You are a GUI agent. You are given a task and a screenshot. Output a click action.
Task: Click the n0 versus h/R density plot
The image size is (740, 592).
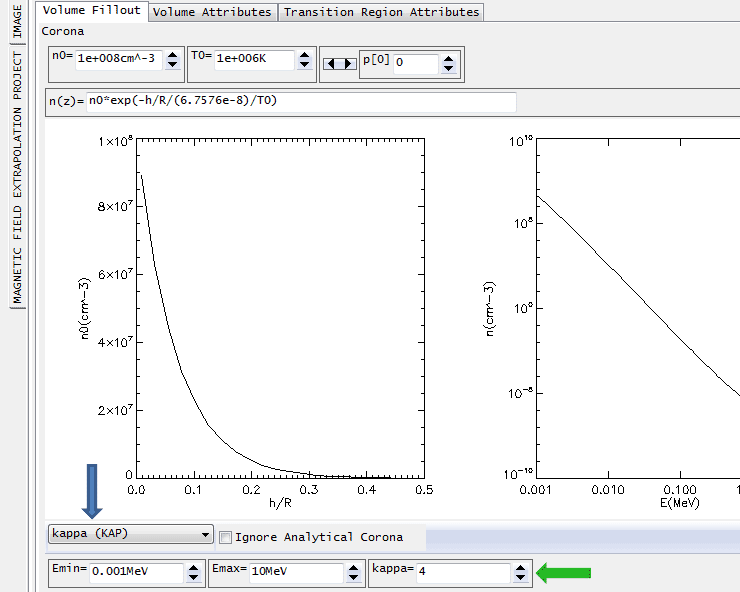[x=280, y=308]
